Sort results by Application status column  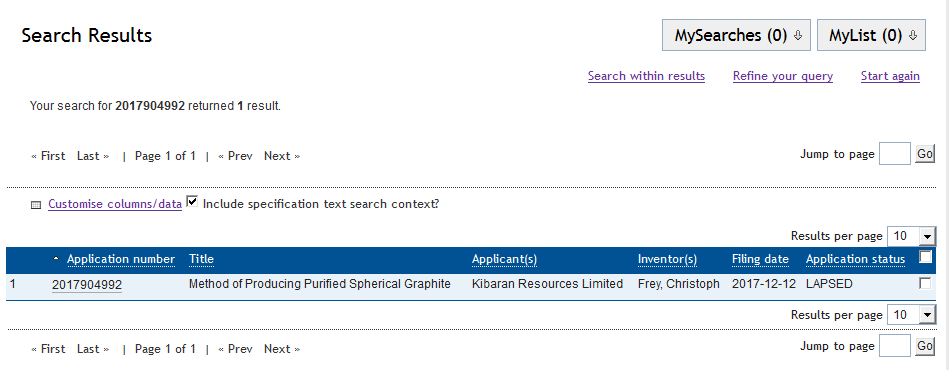(855, 259)
